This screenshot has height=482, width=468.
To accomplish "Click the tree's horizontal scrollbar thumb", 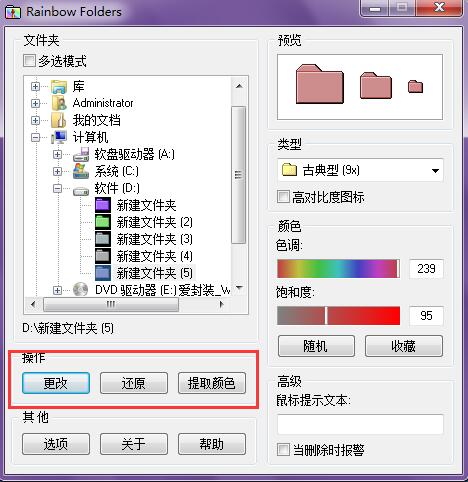I will click(x=111, y=304).
